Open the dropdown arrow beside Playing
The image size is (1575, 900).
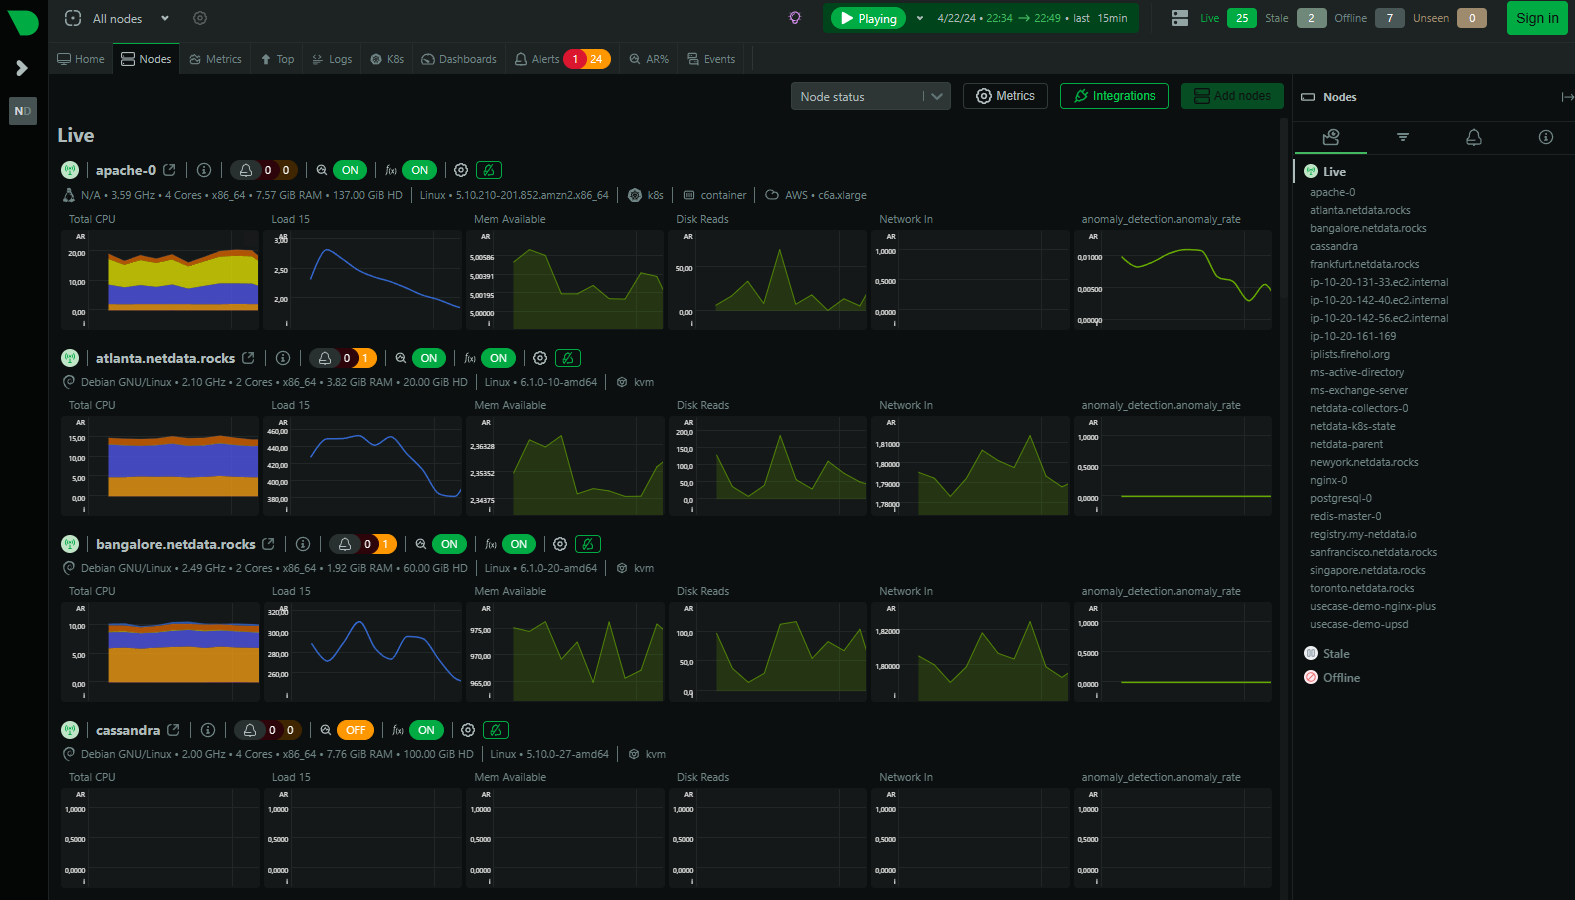920,18
